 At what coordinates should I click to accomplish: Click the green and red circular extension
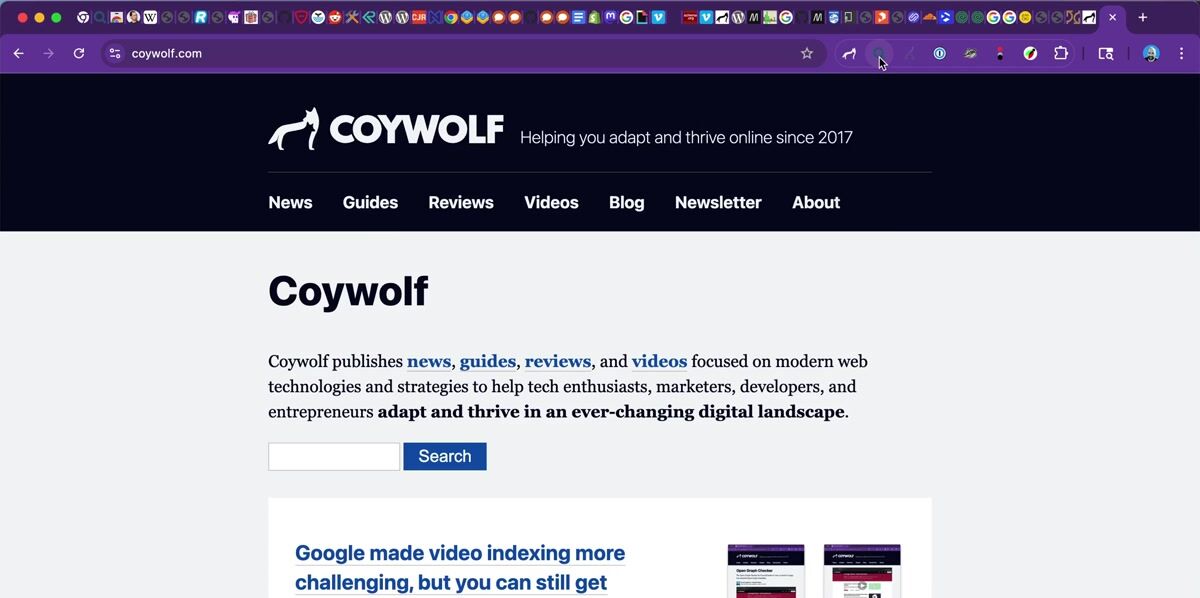pos(1030,53)
